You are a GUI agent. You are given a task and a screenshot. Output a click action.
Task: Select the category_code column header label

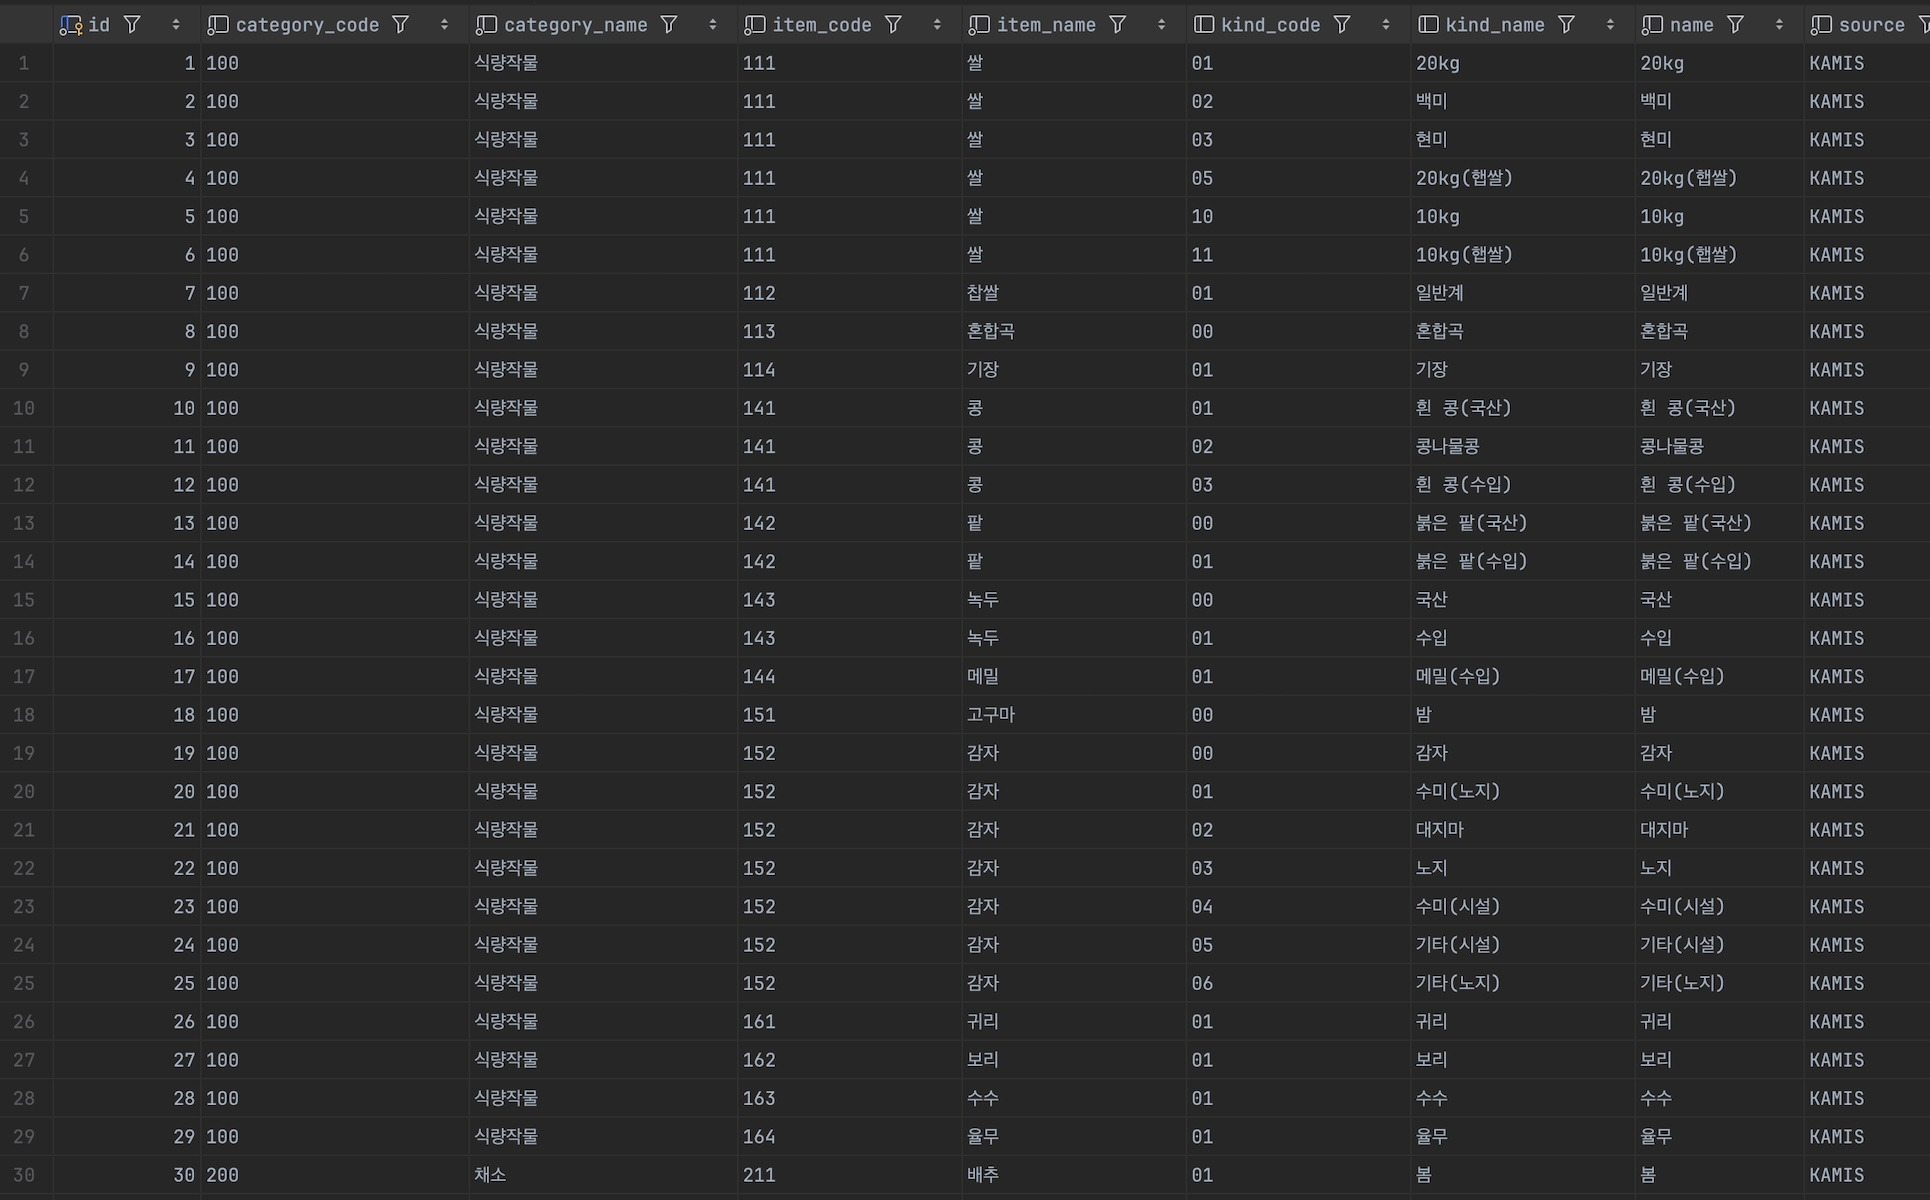pyautogui.click(x=307, y=25)
